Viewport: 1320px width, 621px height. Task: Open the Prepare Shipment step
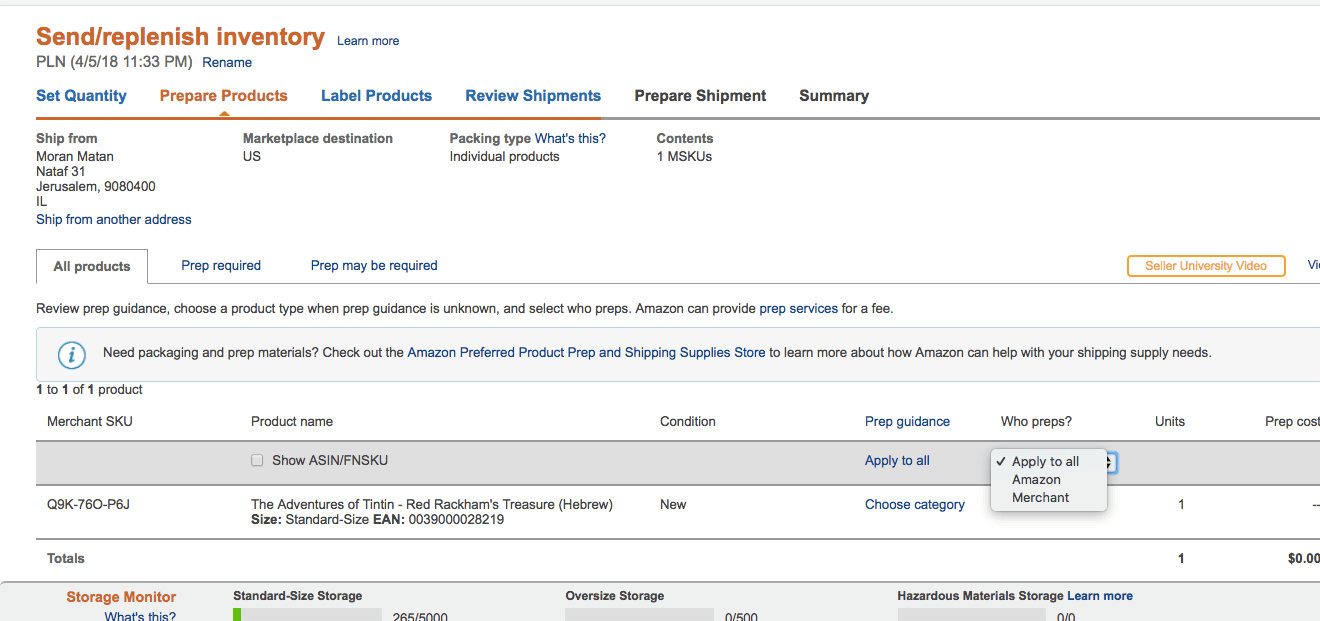tap(700, 96)
